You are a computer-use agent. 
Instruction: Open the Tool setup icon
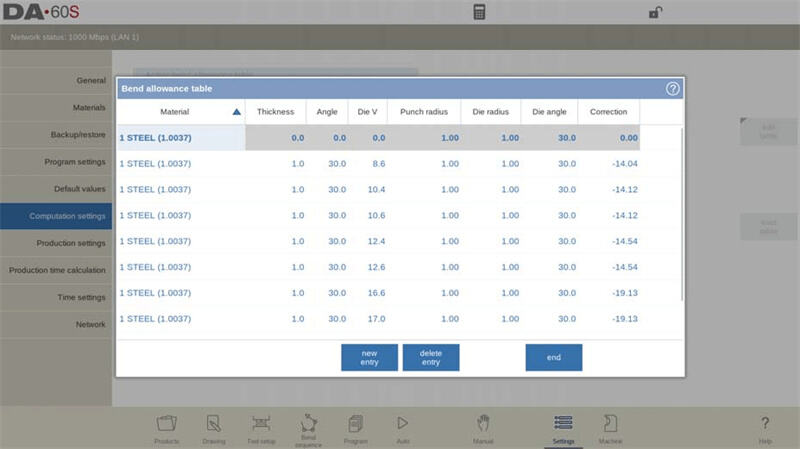[261, 427]
